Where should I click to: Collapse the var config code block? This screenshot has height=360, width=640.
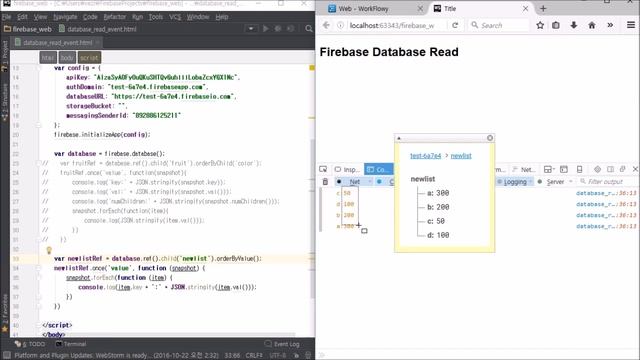(x=39, y=68)
